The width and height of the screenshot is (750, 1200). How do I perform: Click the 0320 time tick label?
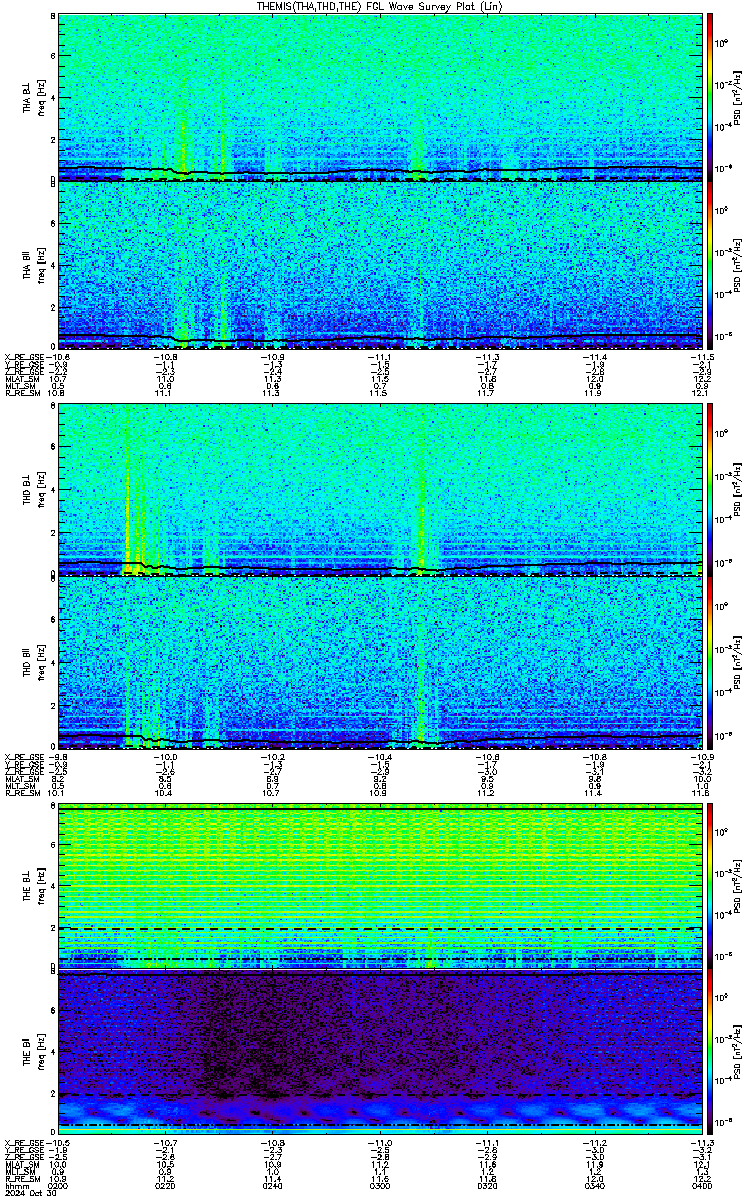[487, 1185]
